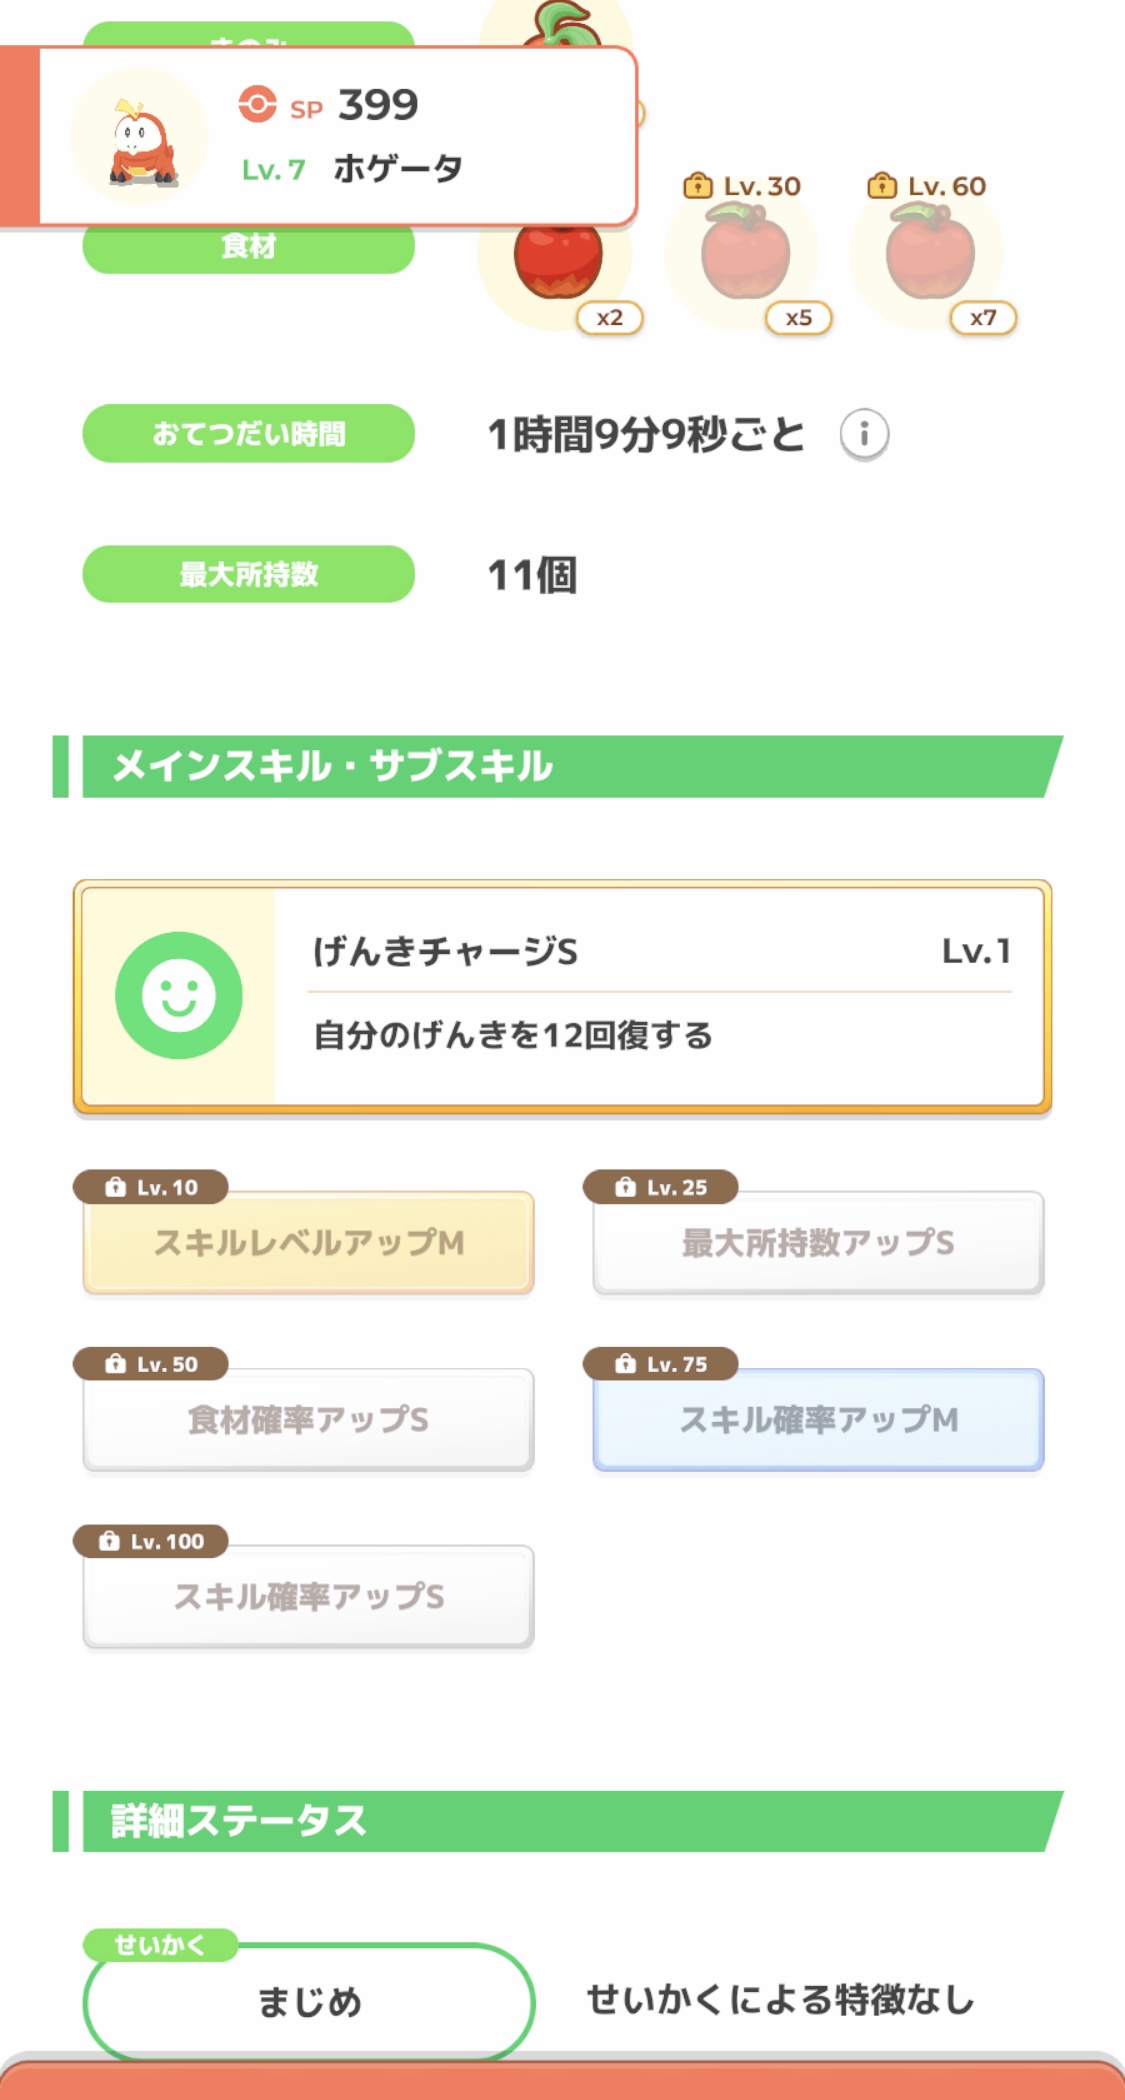
Task: Tap the 食材 green label
Action: [248, 248]
